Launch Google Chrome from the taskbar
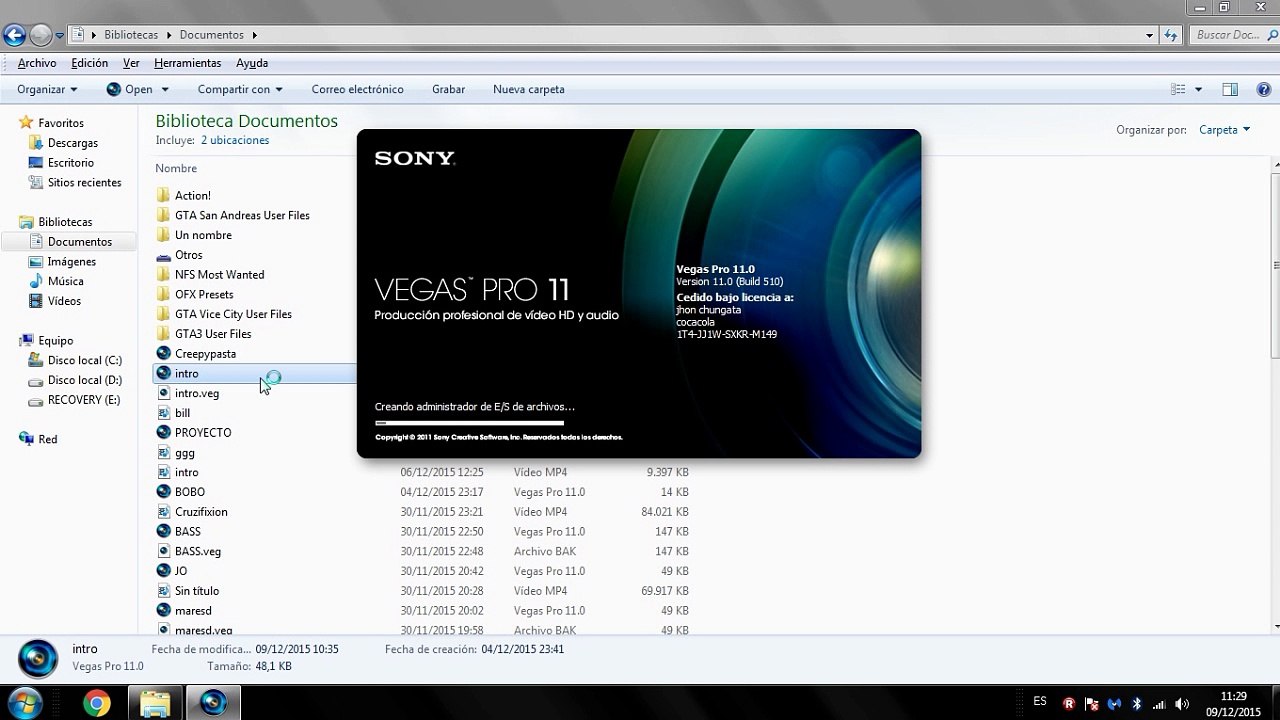 click(x=97, y=704)
